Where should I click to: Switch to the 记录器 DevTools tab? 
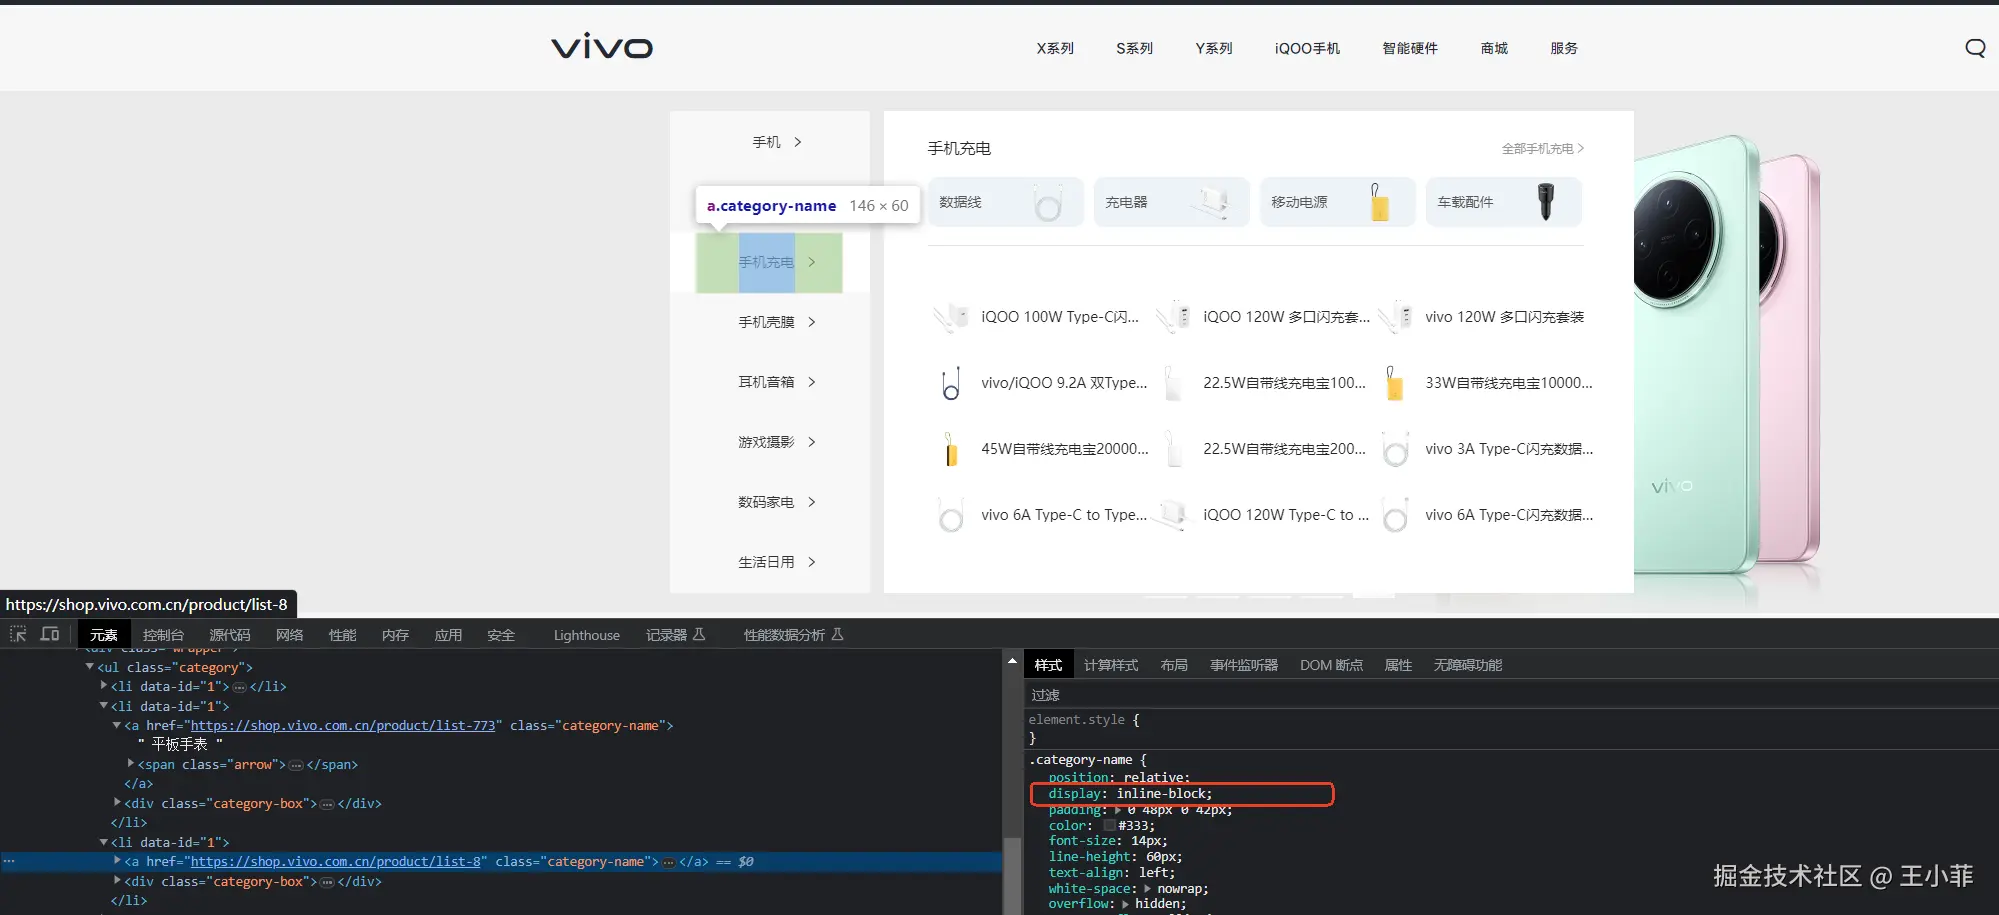tap(675, 635)
